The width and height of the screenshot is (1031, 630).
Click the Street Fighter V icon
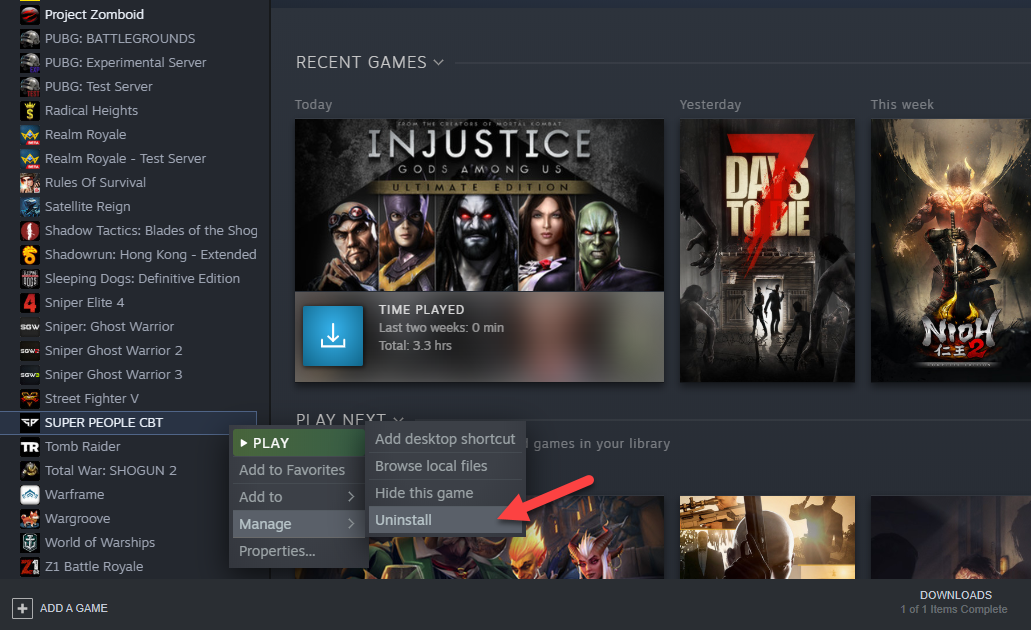pos(30,399)
